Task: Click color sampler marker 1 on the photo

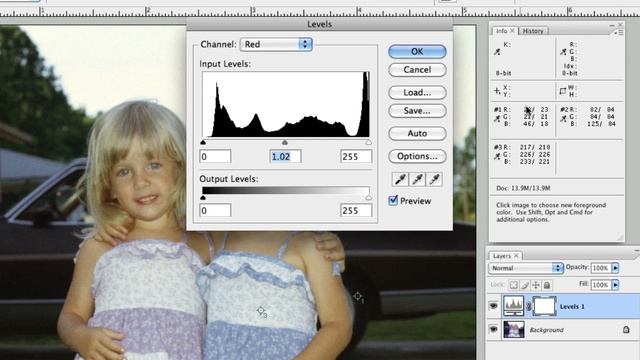Action: pos(358,296)
